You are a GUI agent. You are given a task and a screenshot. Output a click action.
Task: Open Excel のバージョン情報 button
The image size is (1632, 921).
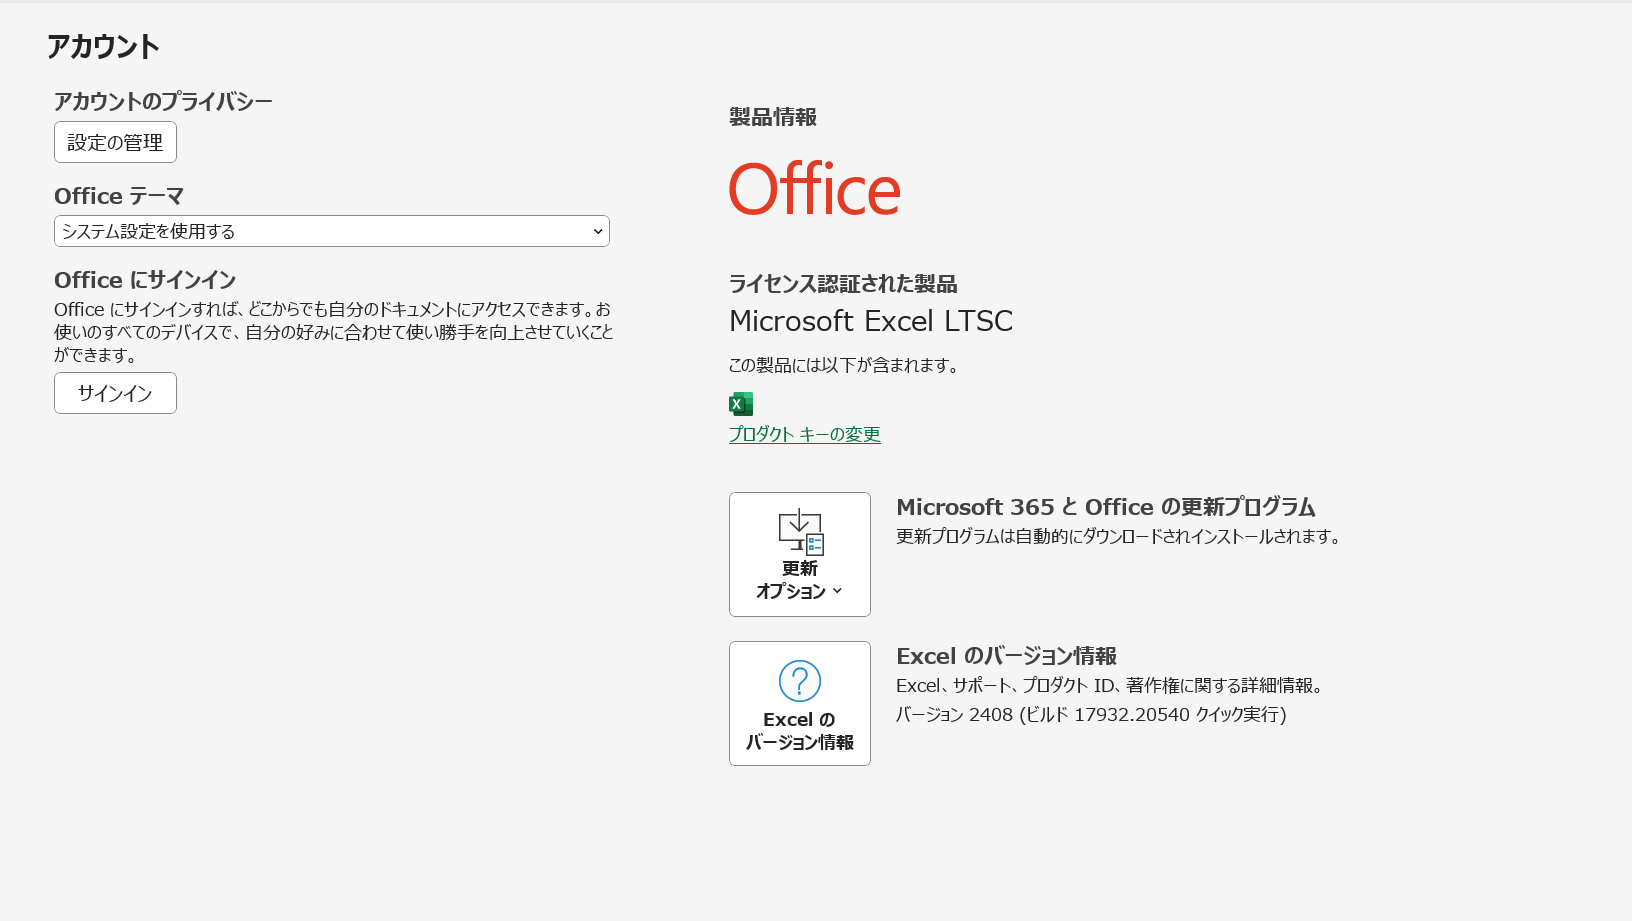pyautogui.click(x=800, y=703)
